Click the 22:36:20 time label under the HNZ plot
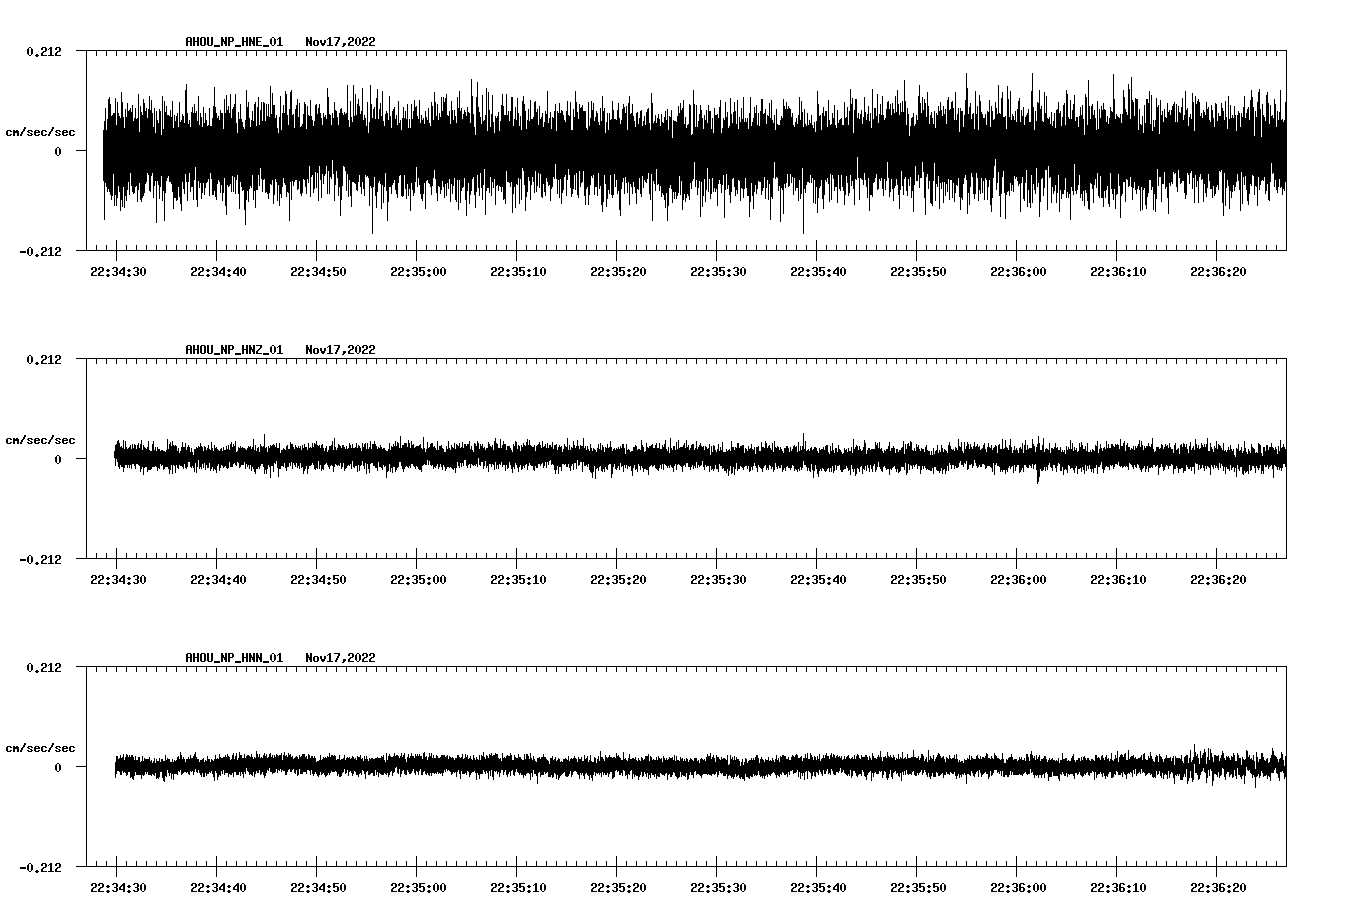 [1218, 580]
